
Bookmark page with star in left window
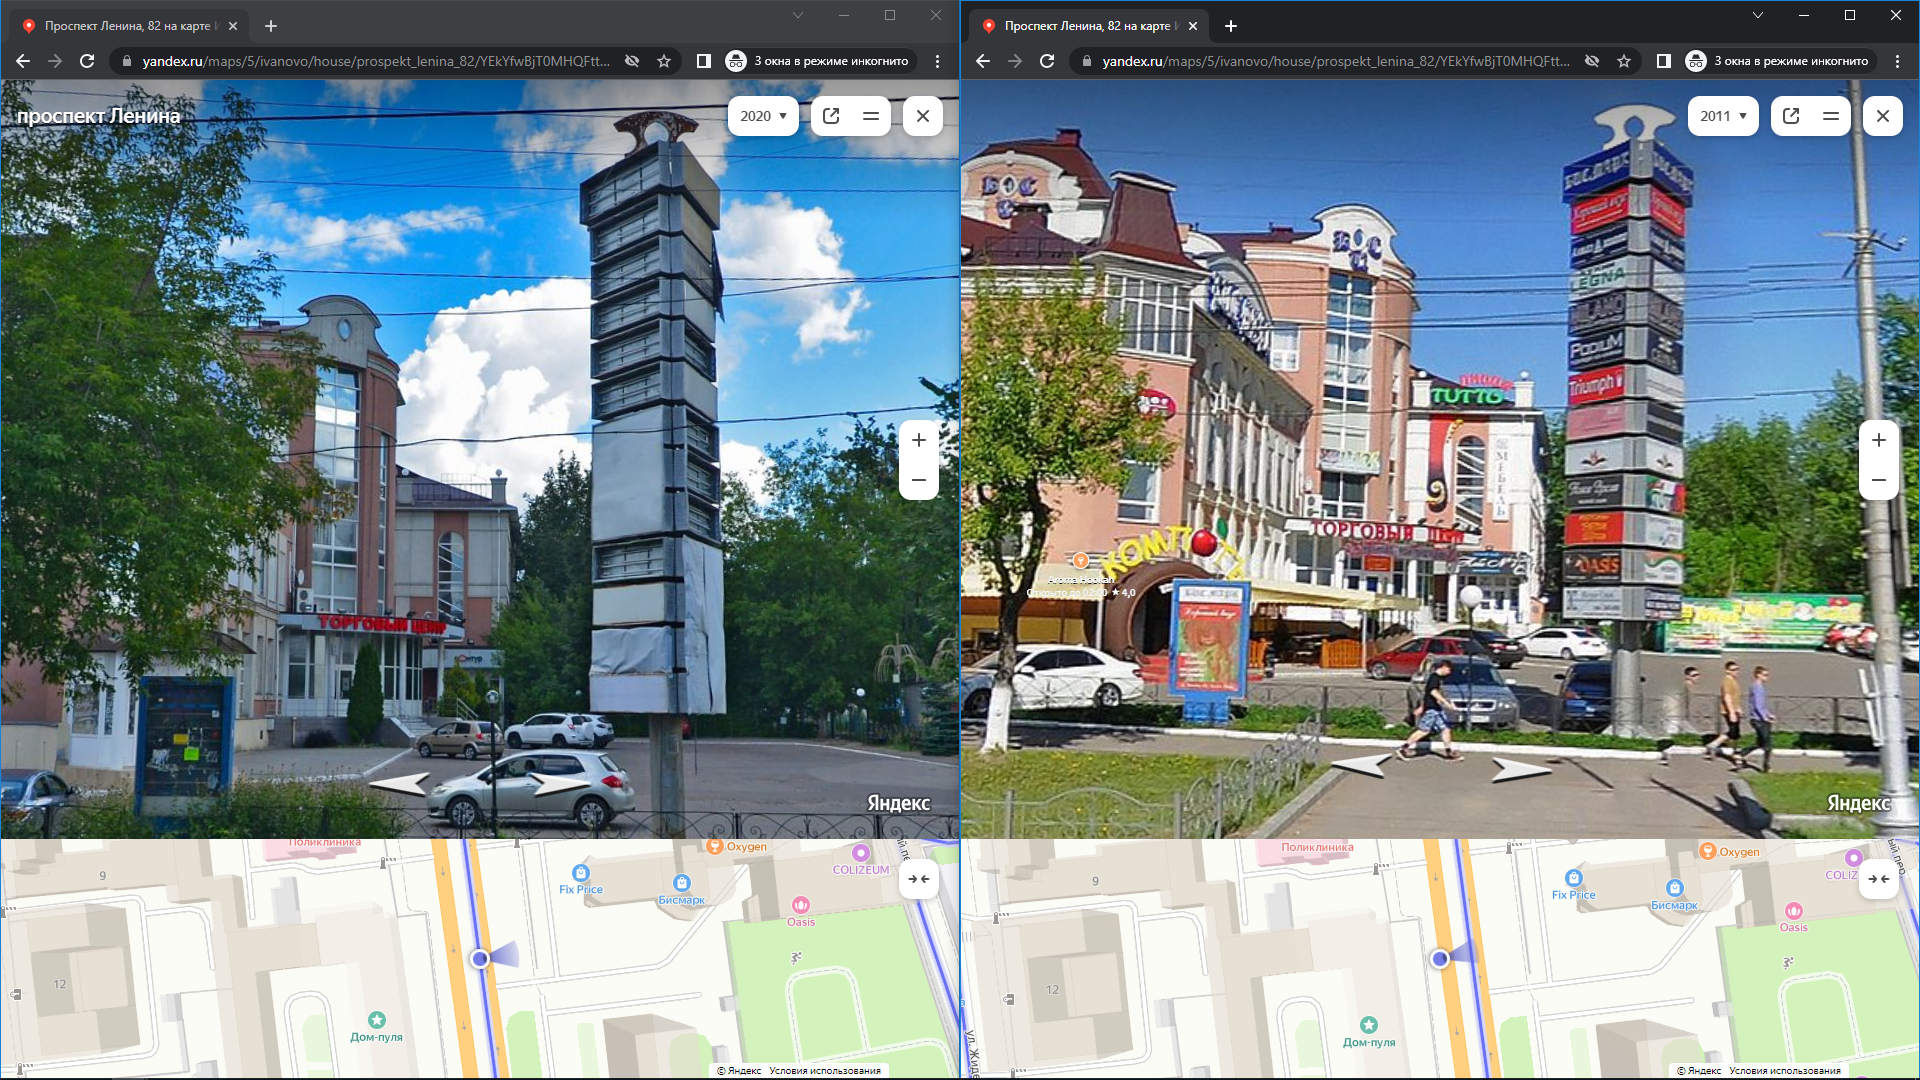pos(664,61)
